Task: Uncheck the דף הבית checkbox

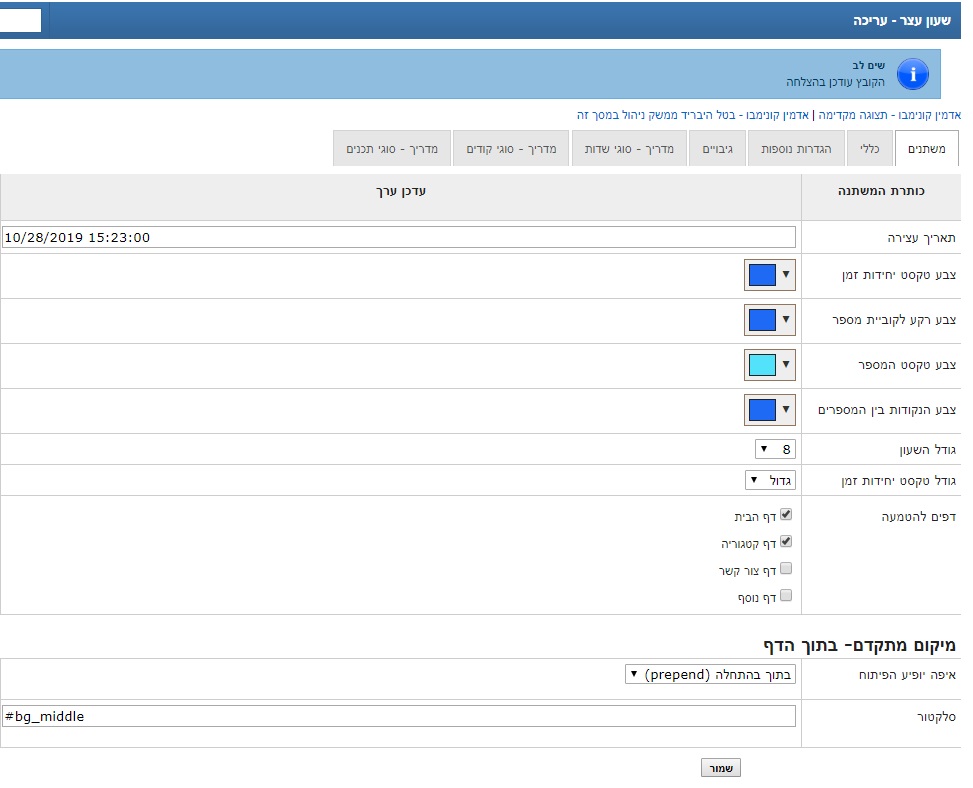Action: click(786, 514)
